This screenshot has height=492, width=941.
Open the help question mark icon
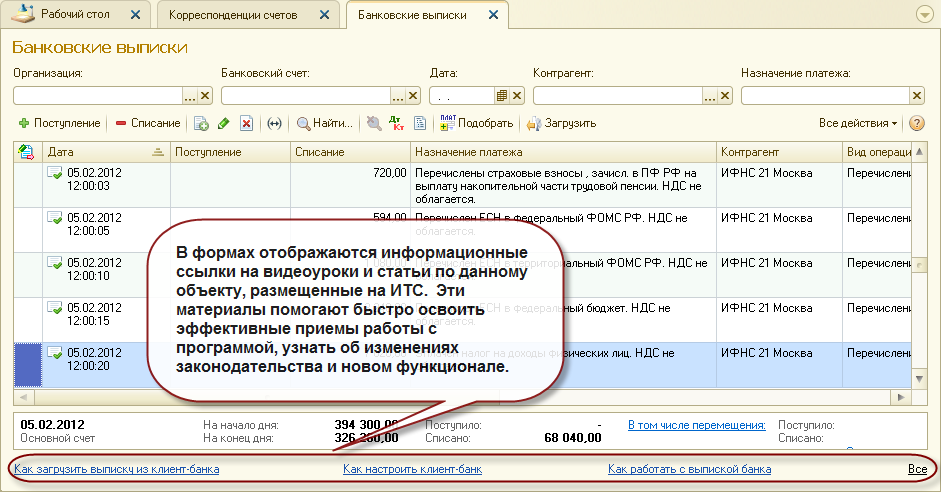[x=915, y=123]
